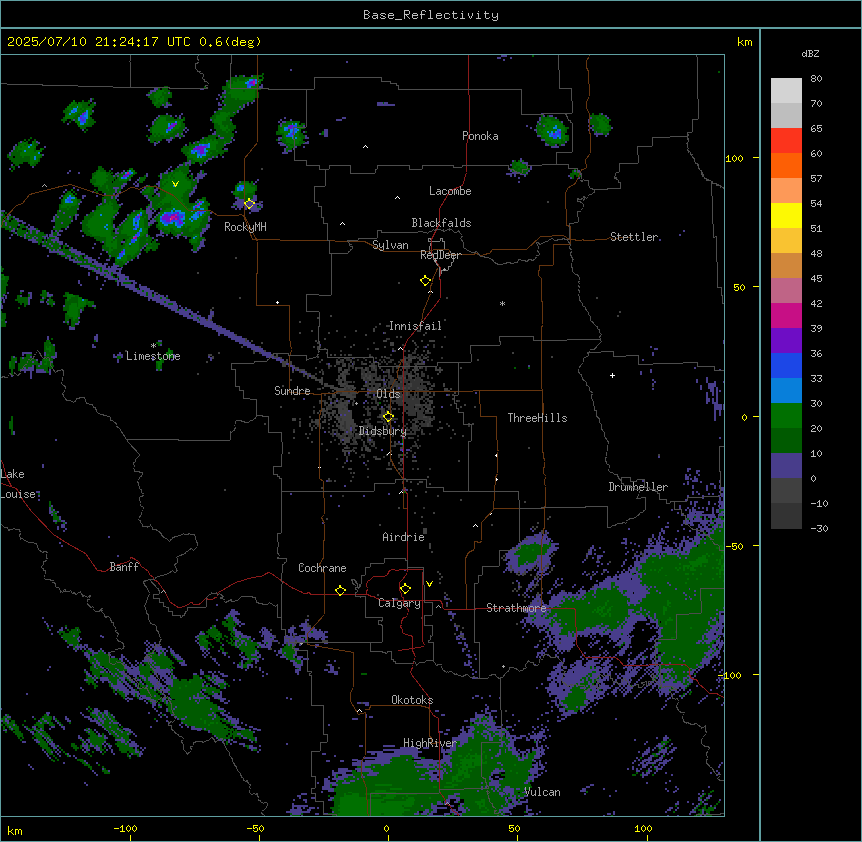This screenshot has width=862, height=842.
Task: Click the dBZ legend heading
Action: click(x=810, y=53)
